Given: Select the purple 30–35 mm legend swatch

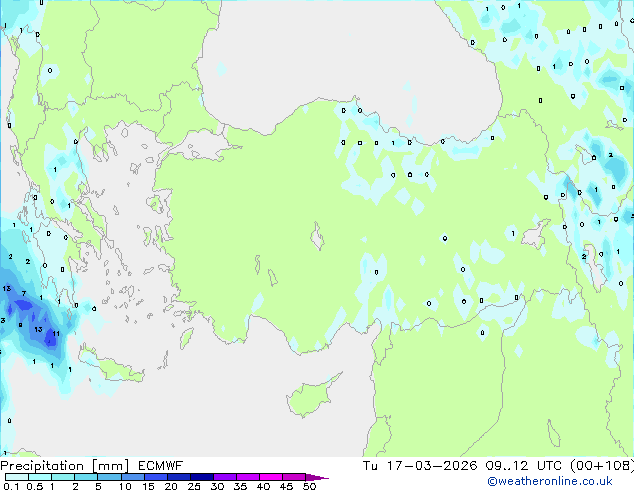Looking at the screenshot, I should 228,477.
